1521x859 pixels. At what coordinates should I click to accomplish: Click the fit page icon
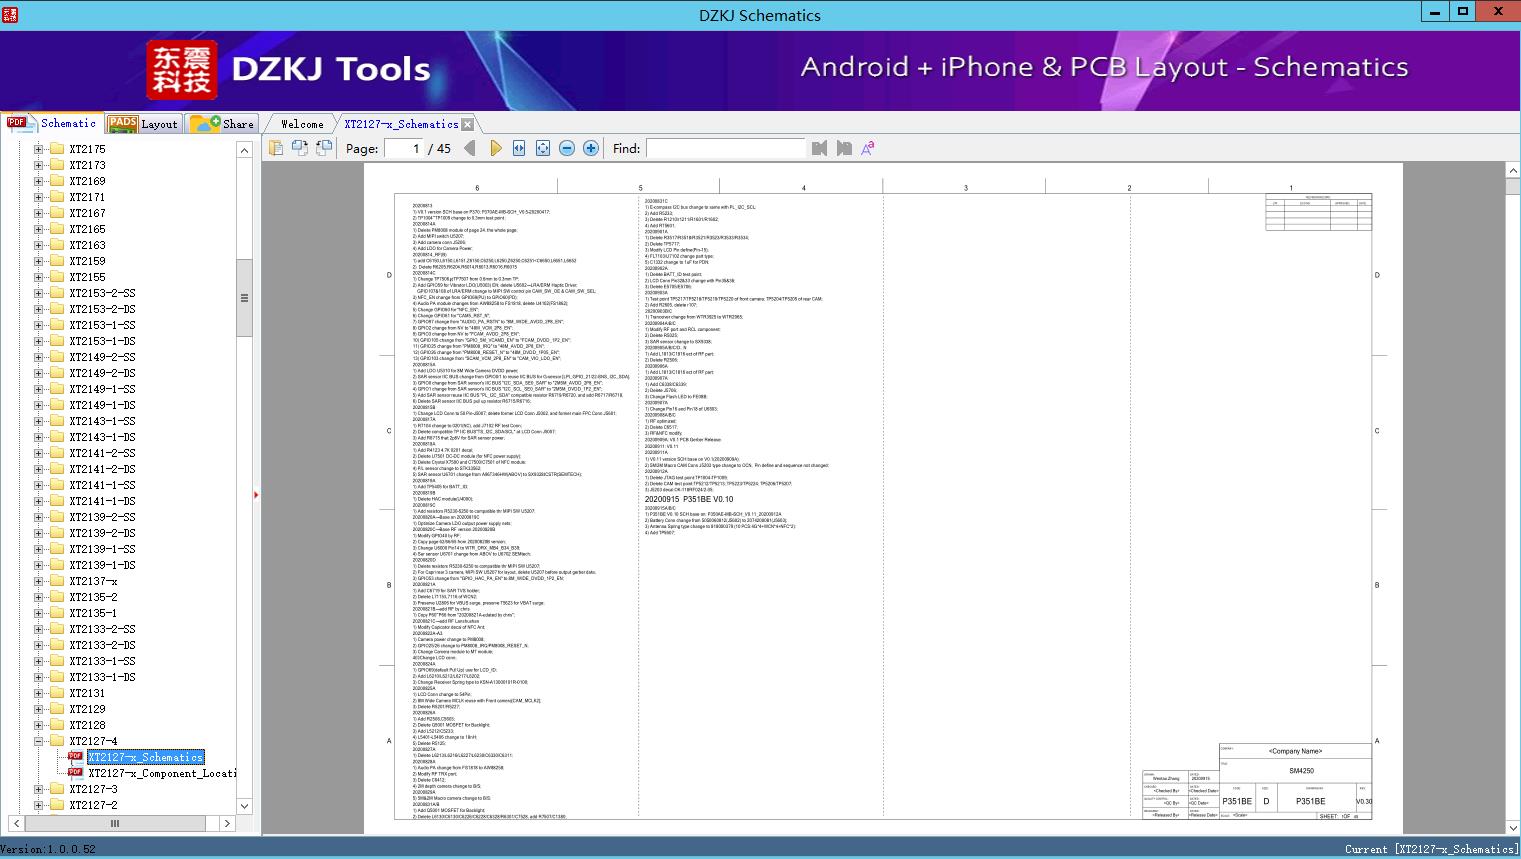point(543,148)
